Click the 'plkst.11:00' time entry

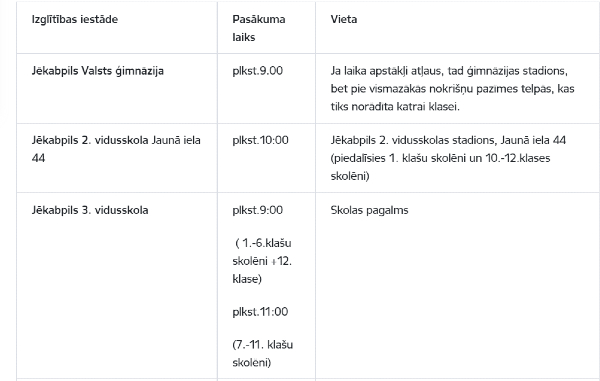click(260, 312)
